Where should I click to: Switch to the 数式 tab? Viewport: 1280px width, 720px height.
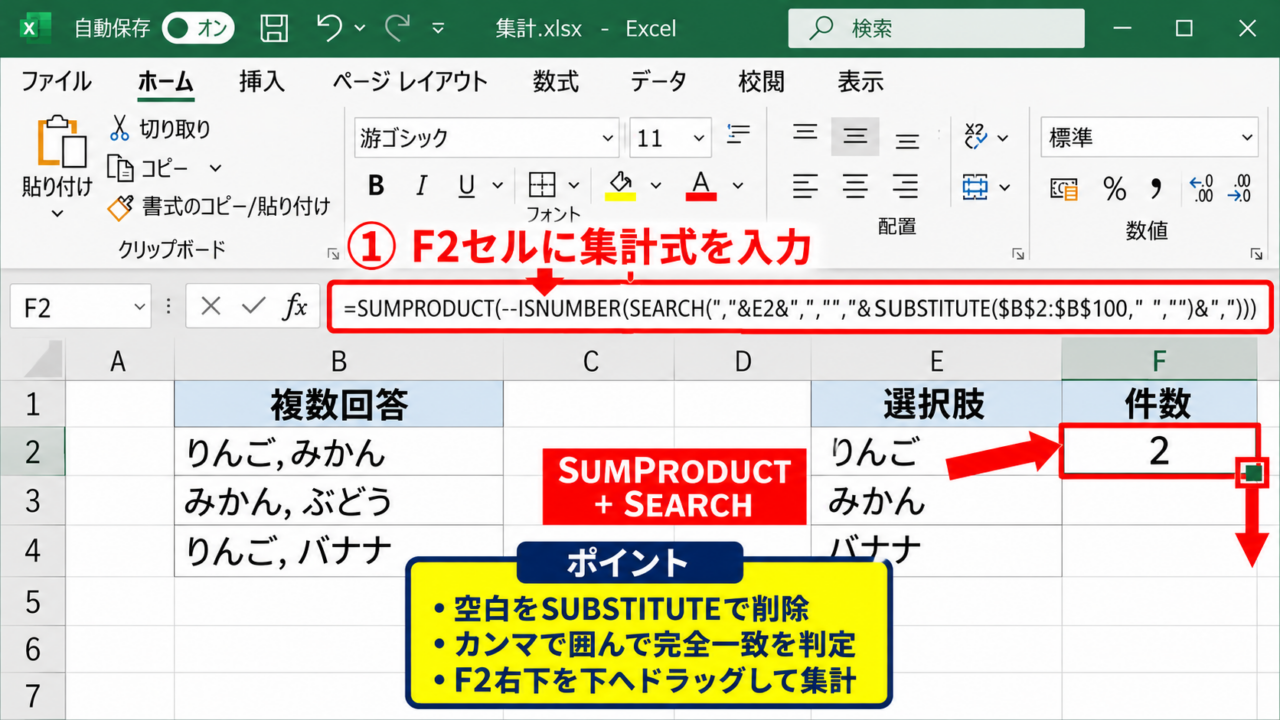tap(556, 81)
